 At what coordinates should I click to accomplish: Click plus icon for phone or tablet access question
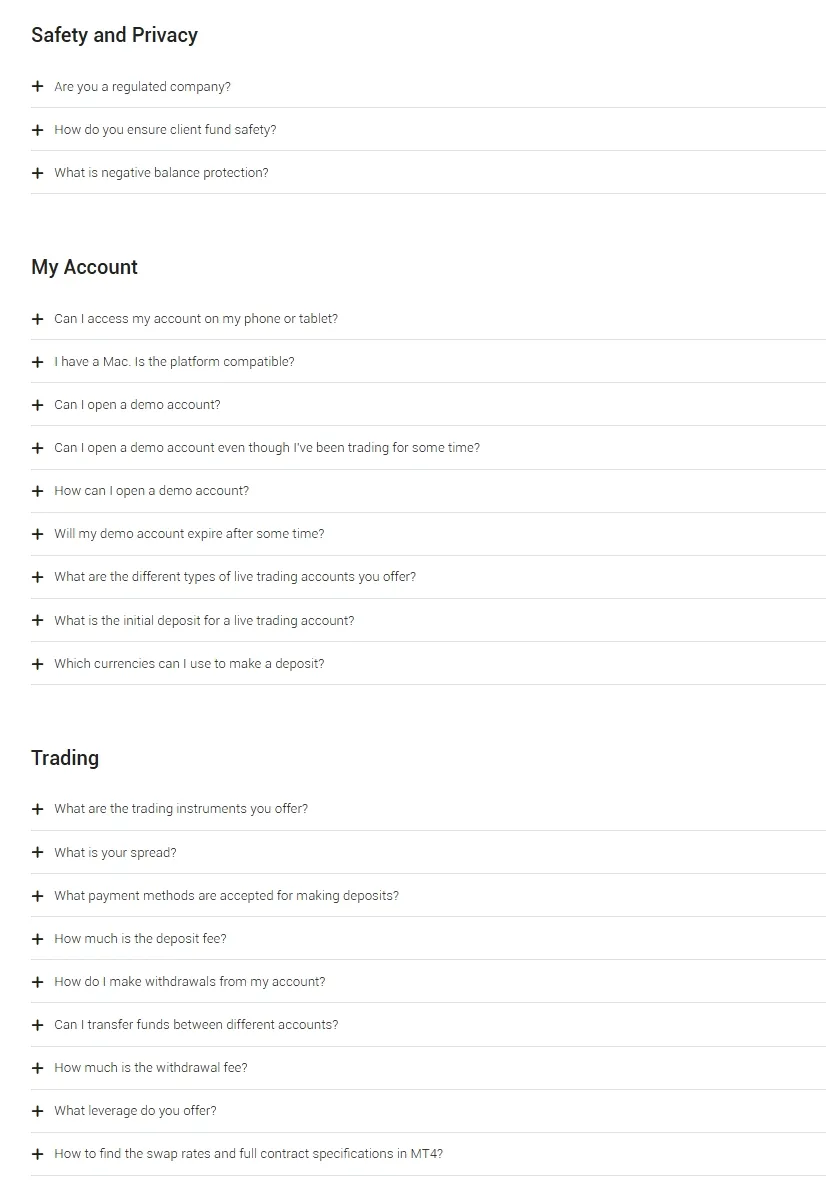[37, 319]
